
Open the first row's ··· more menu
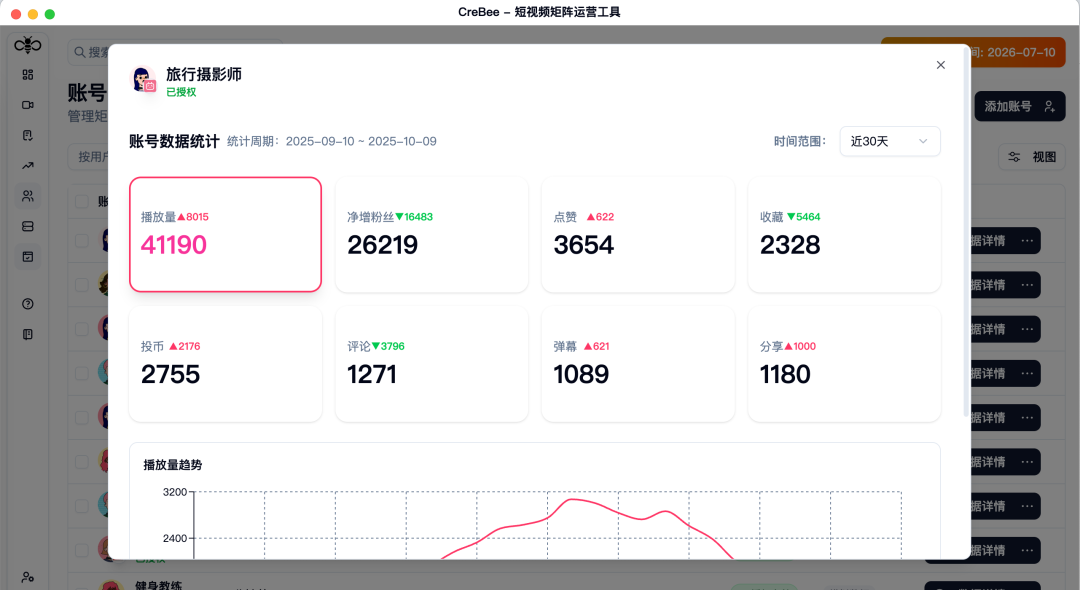1027,241
